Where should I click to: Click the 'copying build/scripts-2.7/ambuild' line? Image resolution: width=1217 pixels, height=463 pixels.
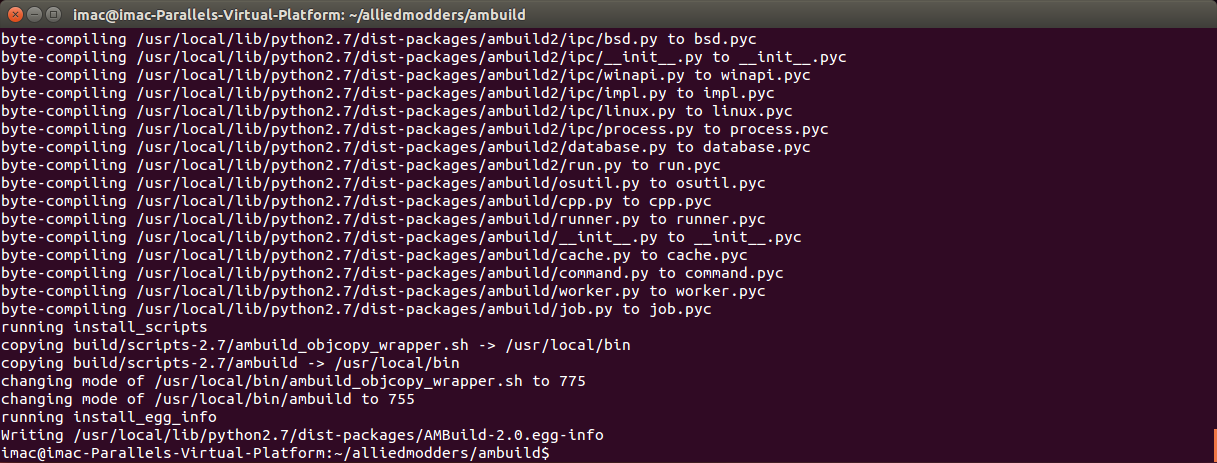[231, 363]
